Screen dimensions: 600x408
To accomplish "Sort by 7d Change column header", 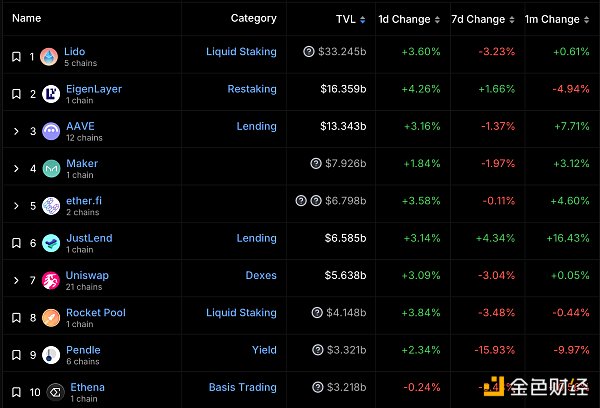I will [x=477, y=19].
